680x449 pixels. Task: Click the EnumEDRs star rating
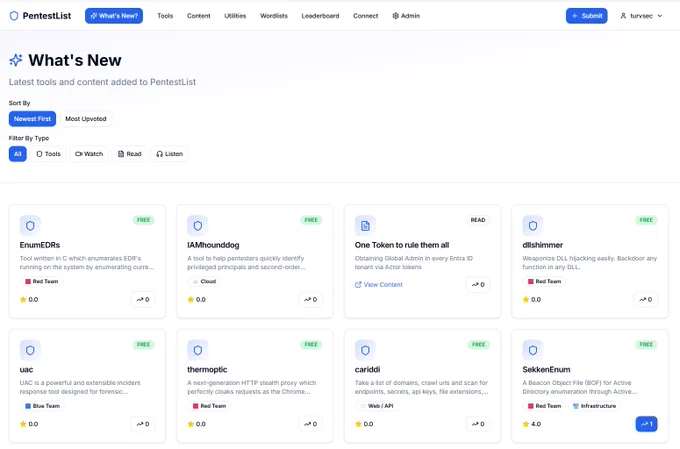click(x=29, y=299)
